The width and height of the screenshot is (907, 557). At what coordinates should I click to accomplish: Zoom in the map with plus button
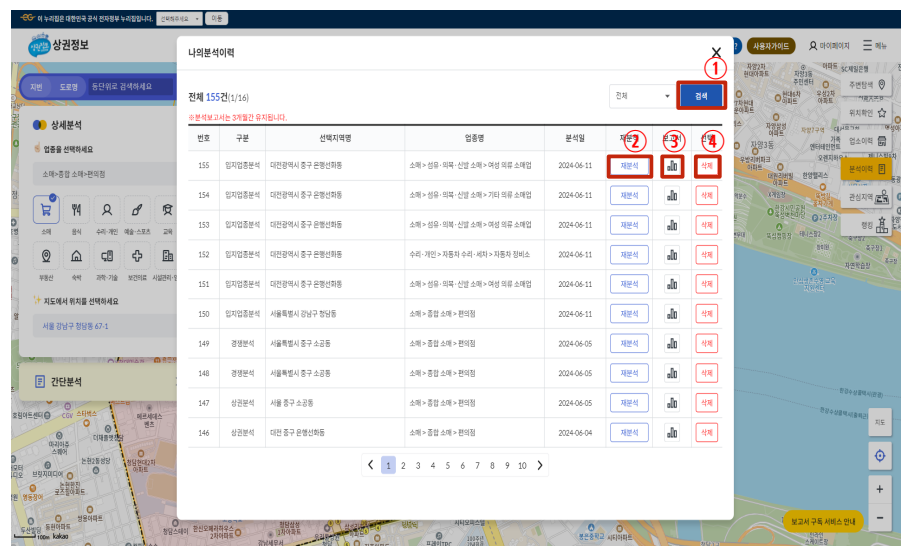[x=880, y=489]
